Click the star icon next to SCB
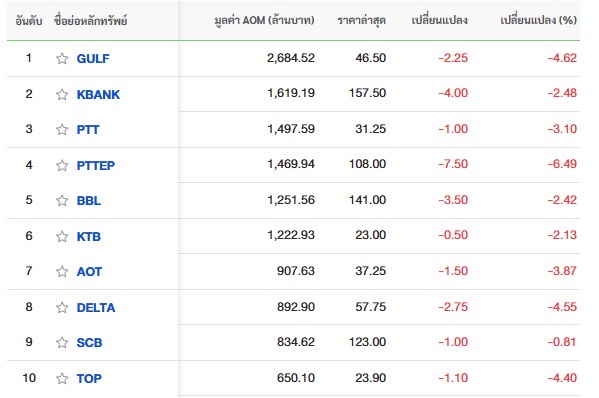The width and height of the screenshot is (599, 398). tap(62, 343)
